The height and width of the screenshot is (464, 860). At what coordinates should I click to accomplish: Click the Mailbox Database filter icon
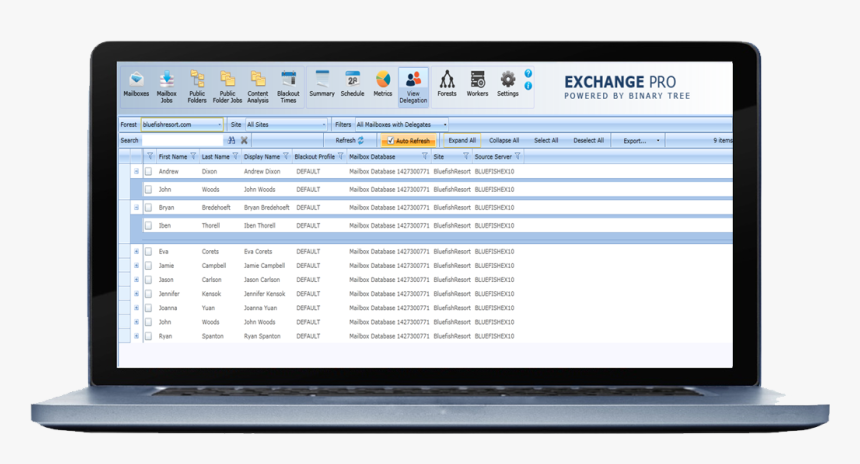click(425, 156)
